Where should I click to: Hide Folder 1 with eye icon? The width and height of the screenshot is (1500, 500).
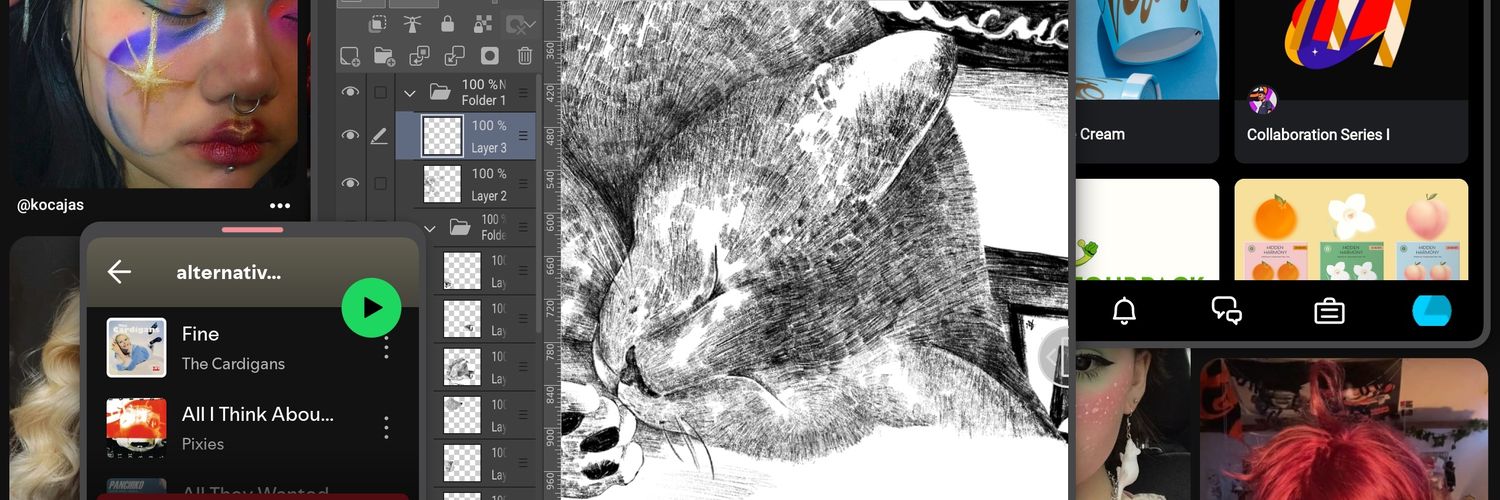pyautogui.click(x=350, y=92)
